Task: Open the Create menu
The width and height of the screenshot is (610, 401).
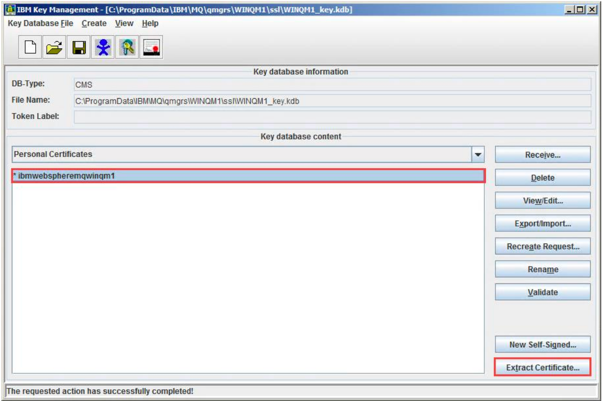Action: [x=94, y=23]
